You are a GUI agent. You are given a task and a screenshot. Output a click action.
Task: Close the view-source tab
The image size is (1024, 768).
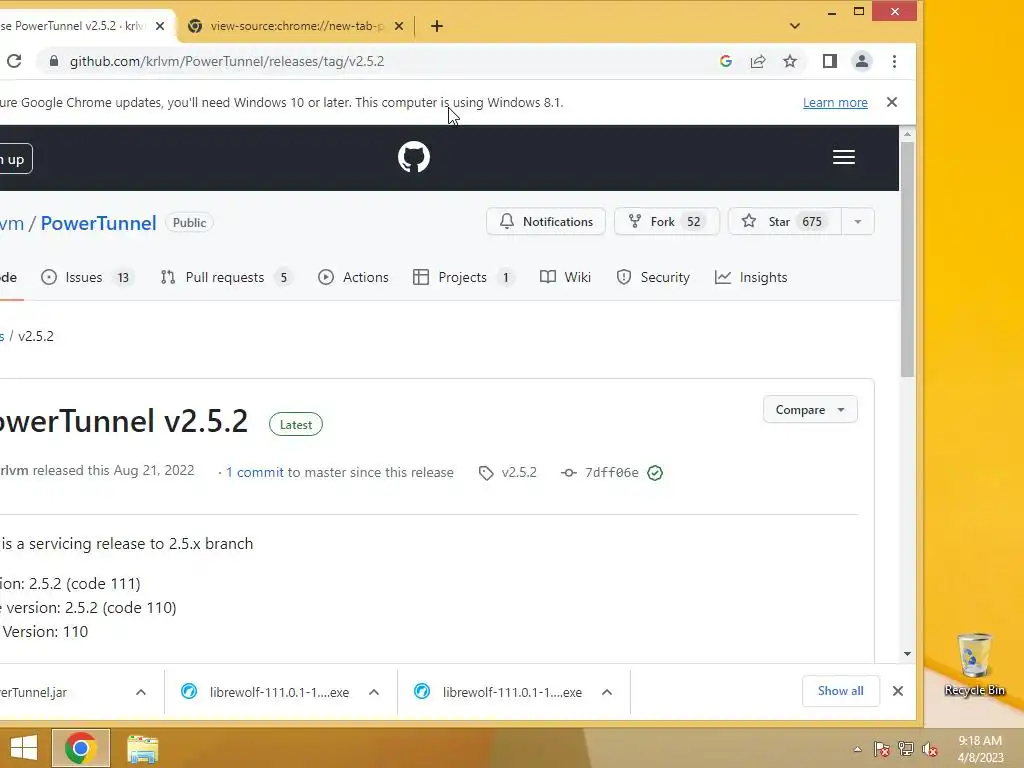399,26
